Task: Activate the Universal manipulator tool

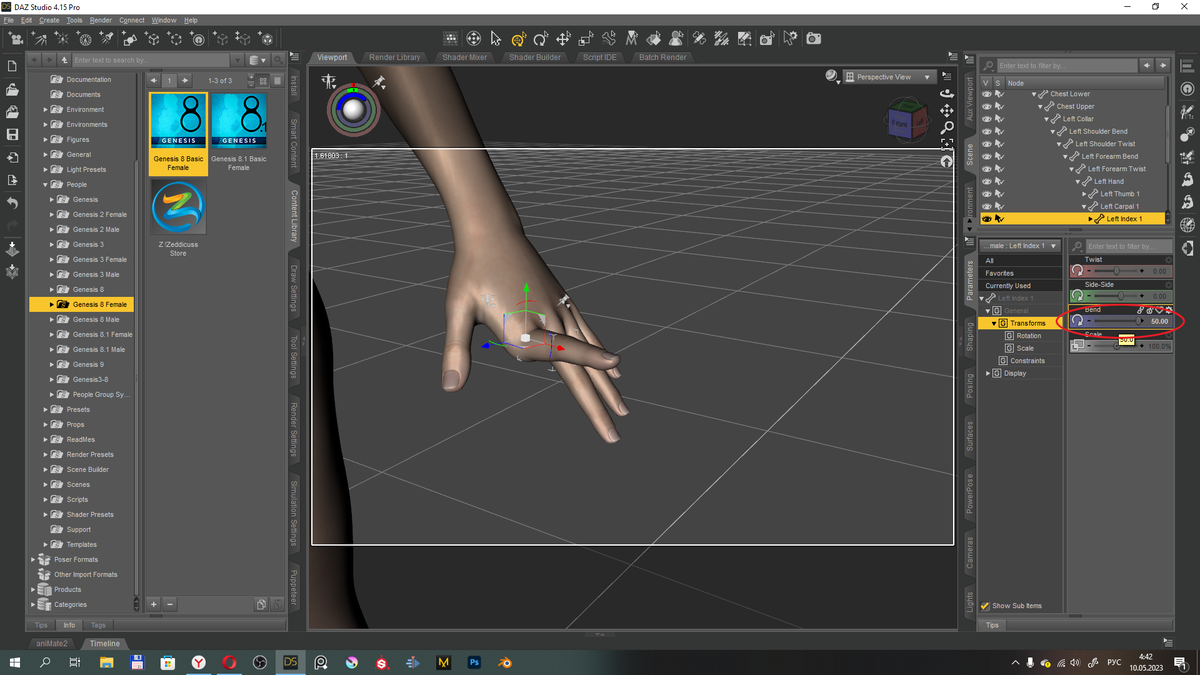Action: coord(518,39)
